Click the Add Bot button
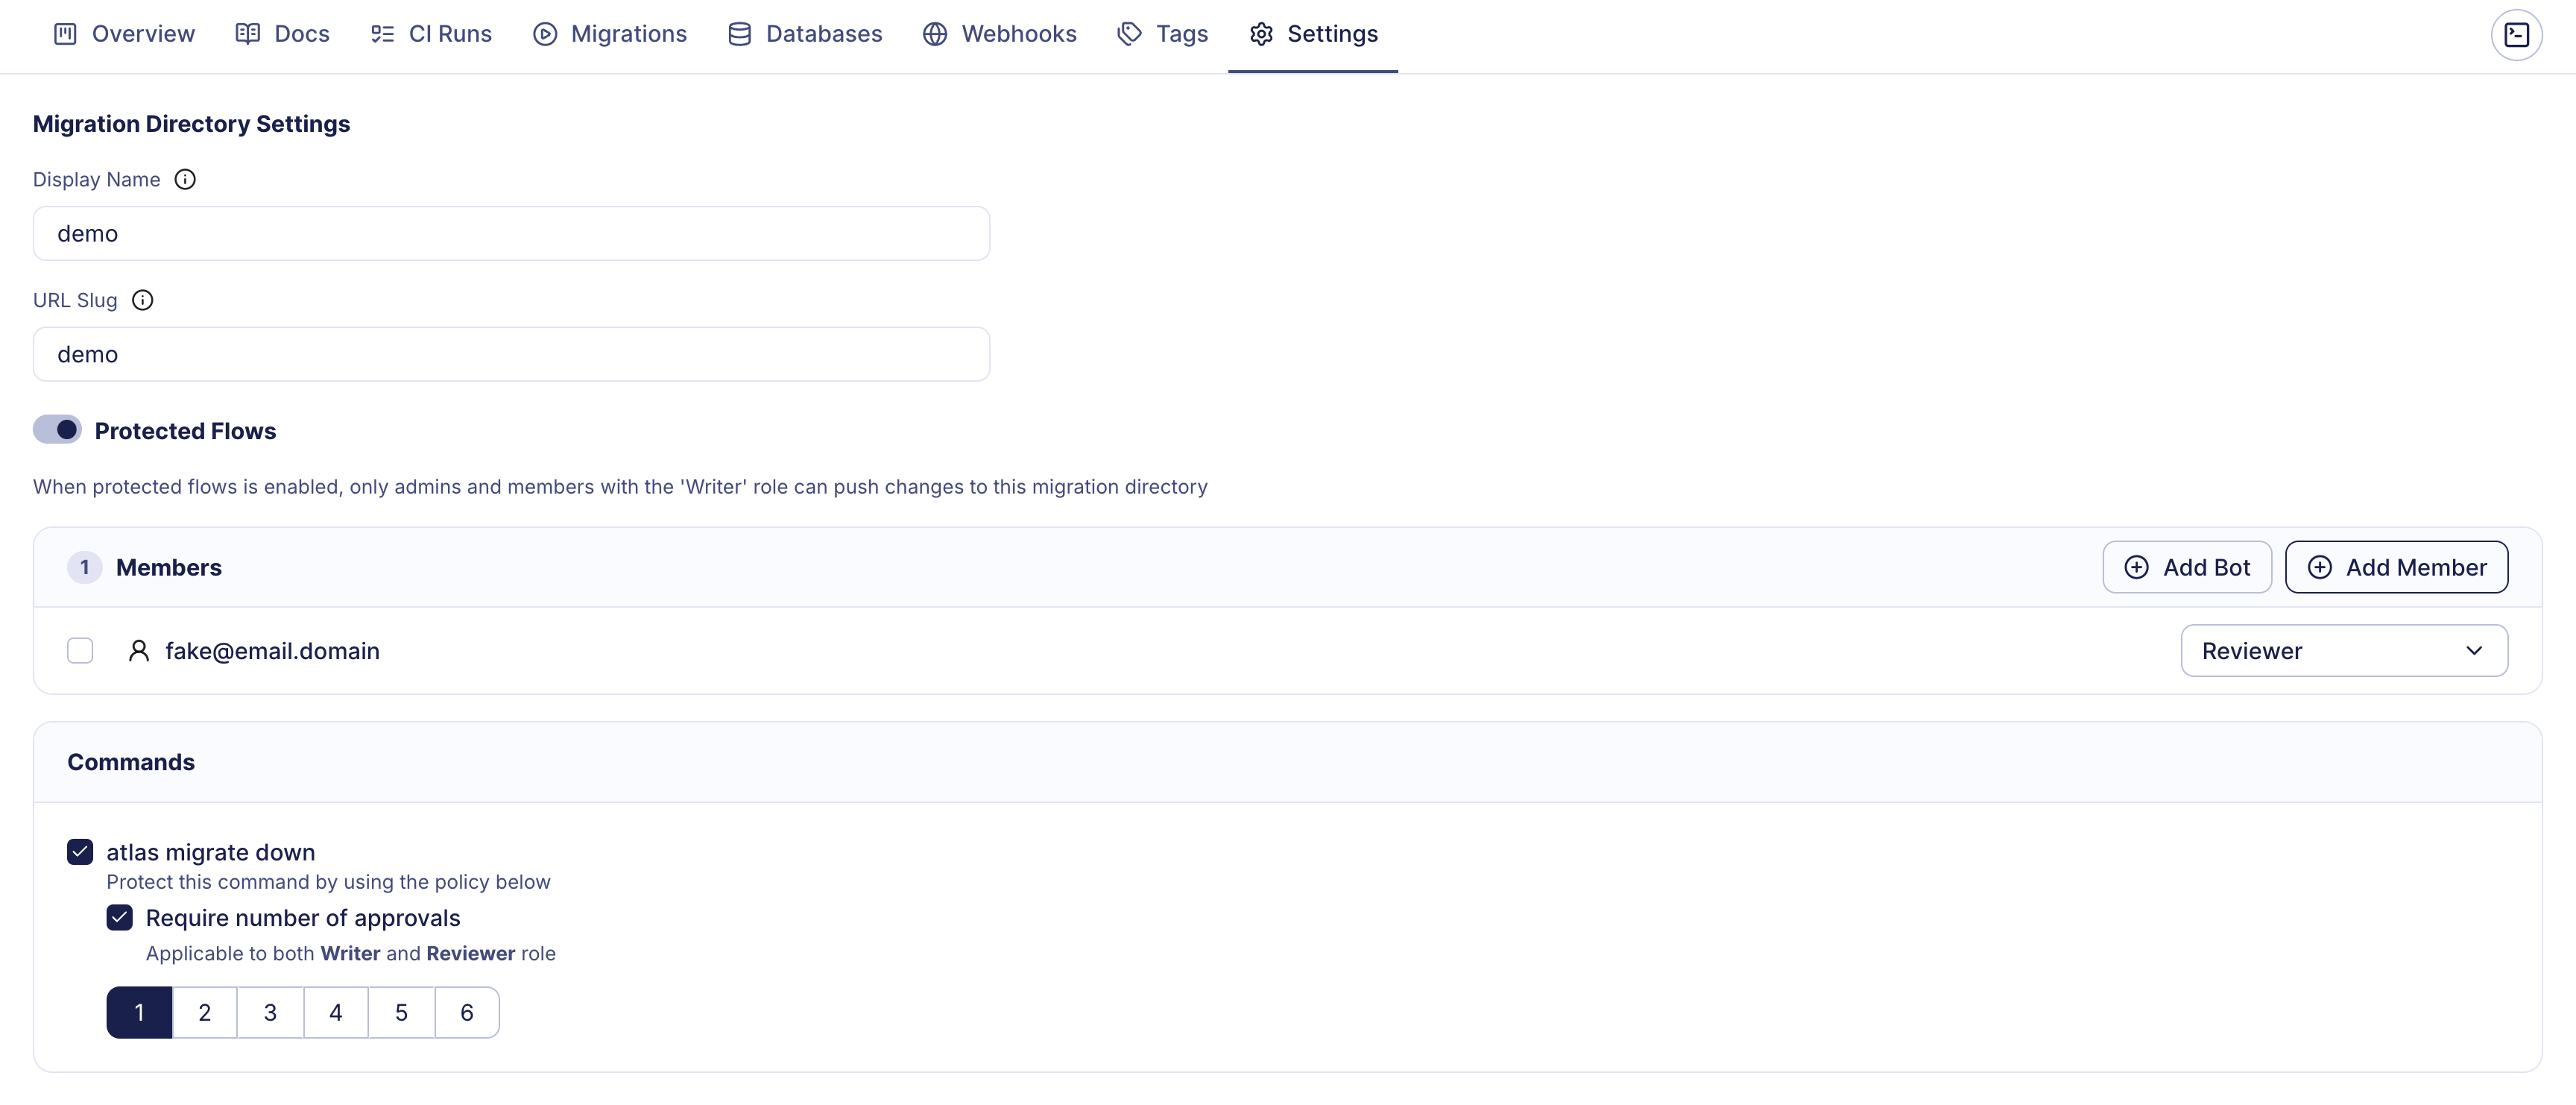Screen dimensions: 2576x1105 pos(2186,567)
